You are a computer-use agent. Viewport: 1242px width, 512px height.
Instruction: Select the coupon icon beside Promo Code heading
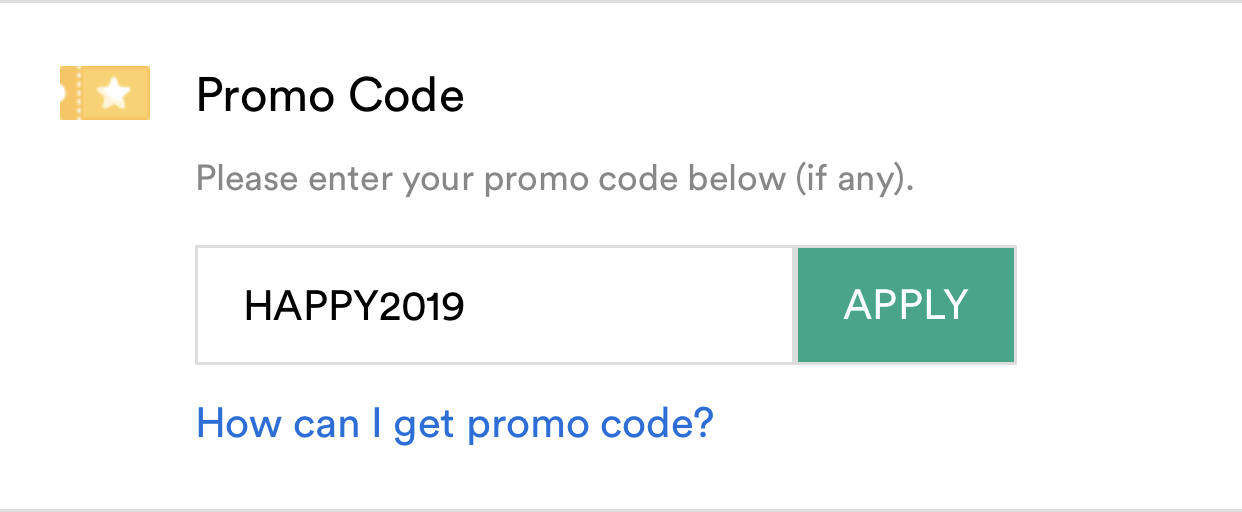point(105,93)
